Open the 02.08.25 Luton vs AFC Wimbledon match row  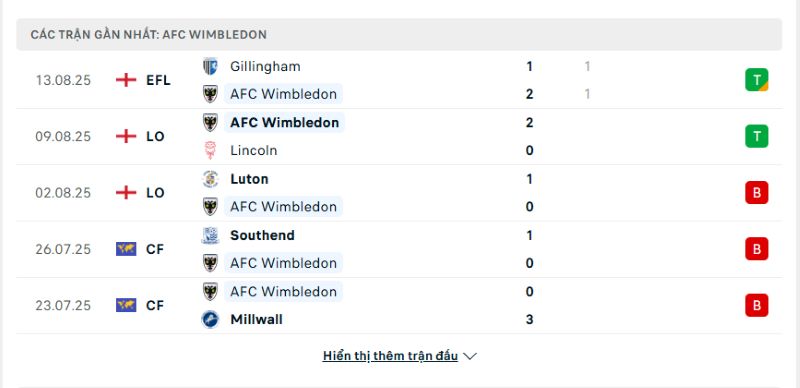click(x=399, y=193)
